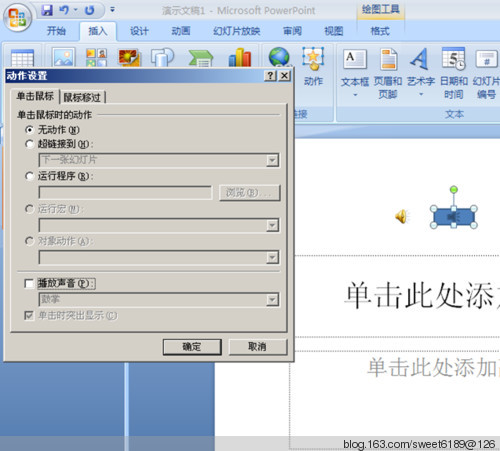This screenshot has width=500, height=451.
Task: Open the 审阅 ribbon tab
Action: pos(292,31)
